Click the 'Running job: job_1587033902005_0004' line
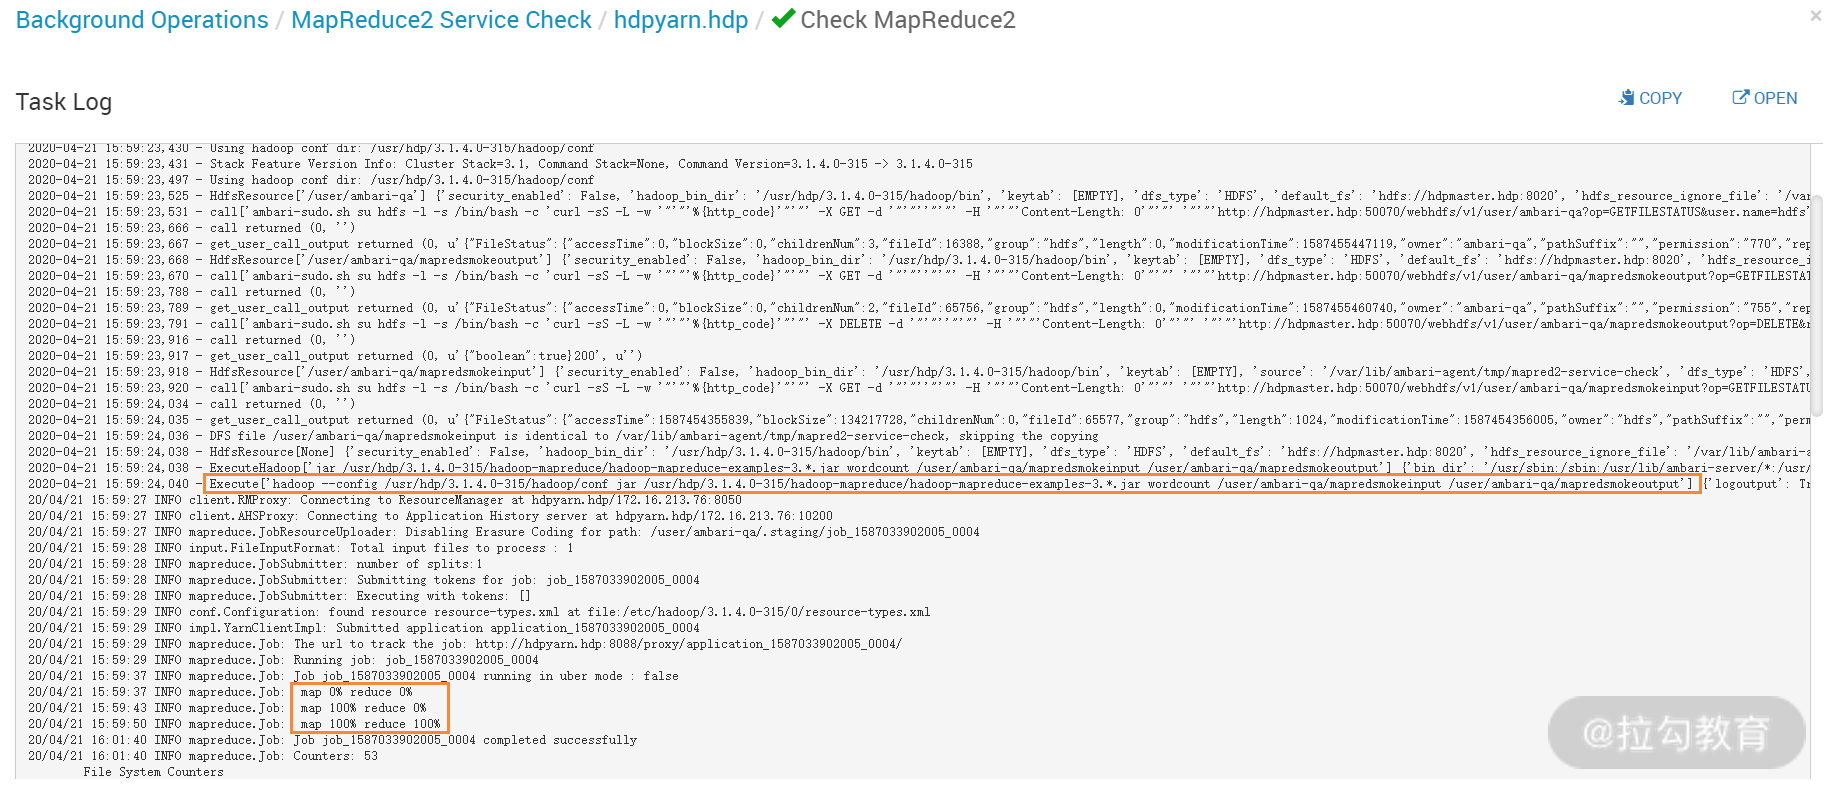The height and width of the screenshot is (793, 1830). coord(283,660)
